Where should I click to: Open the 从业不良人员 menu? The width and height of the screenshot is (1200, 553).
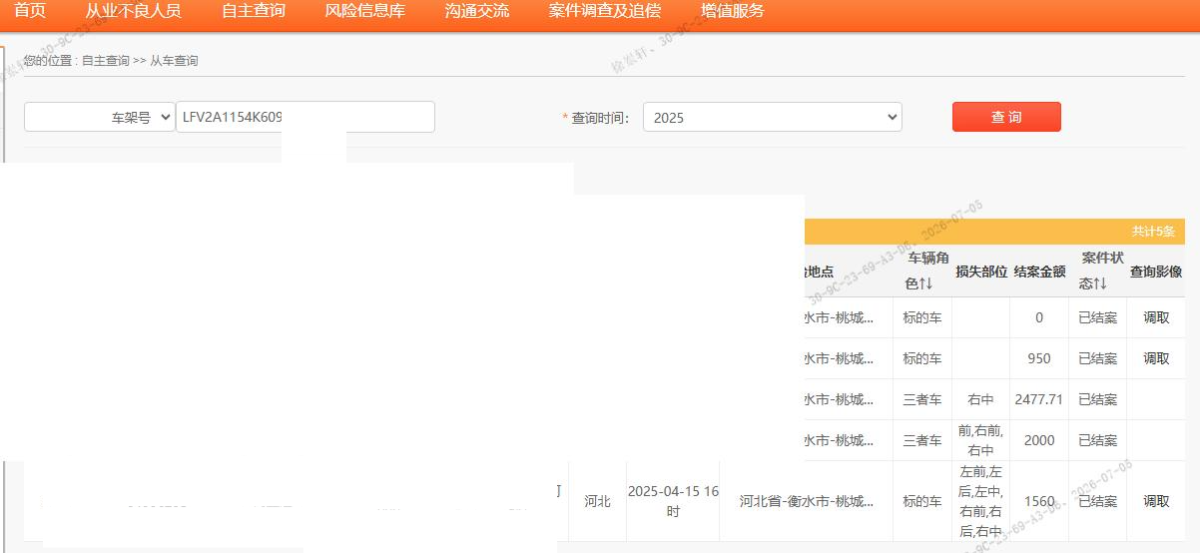pyautogui.click(x=133, y=12)
